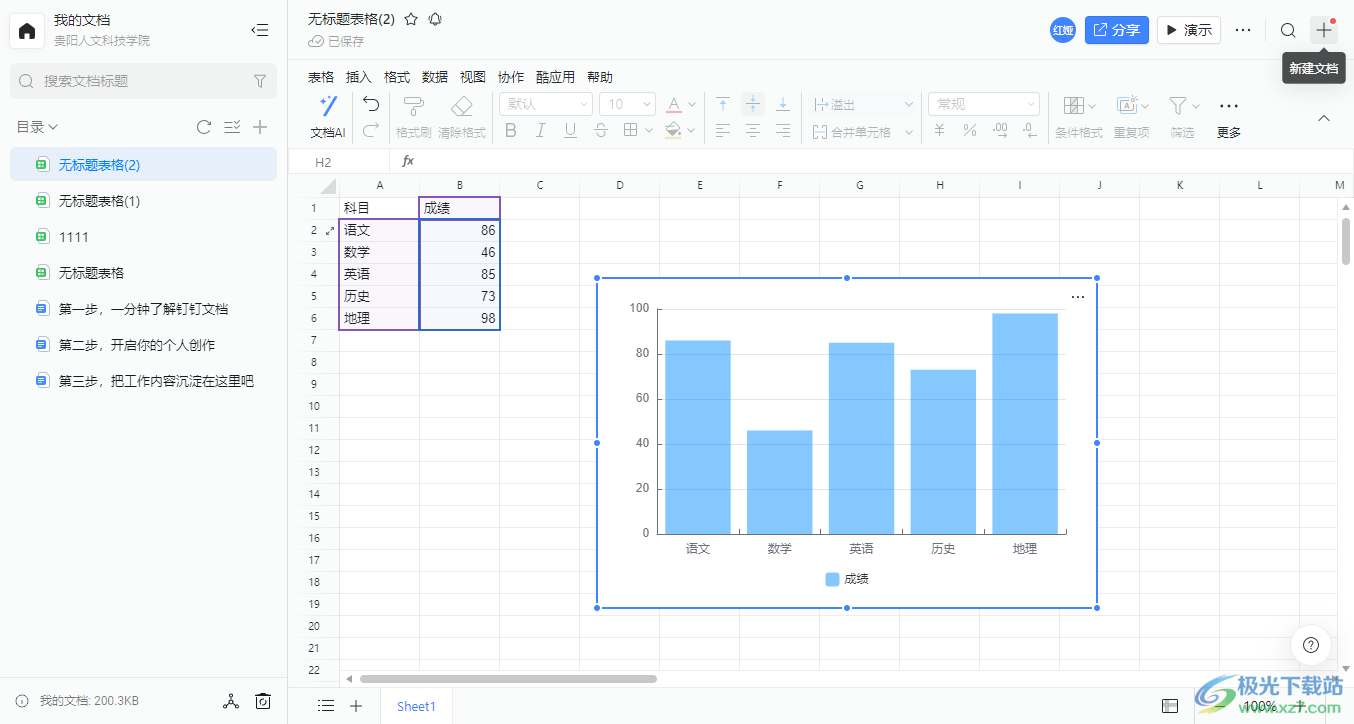Open the 插入 menu
This screenshot has width=1354, height=724.
[x=359, y=77]
